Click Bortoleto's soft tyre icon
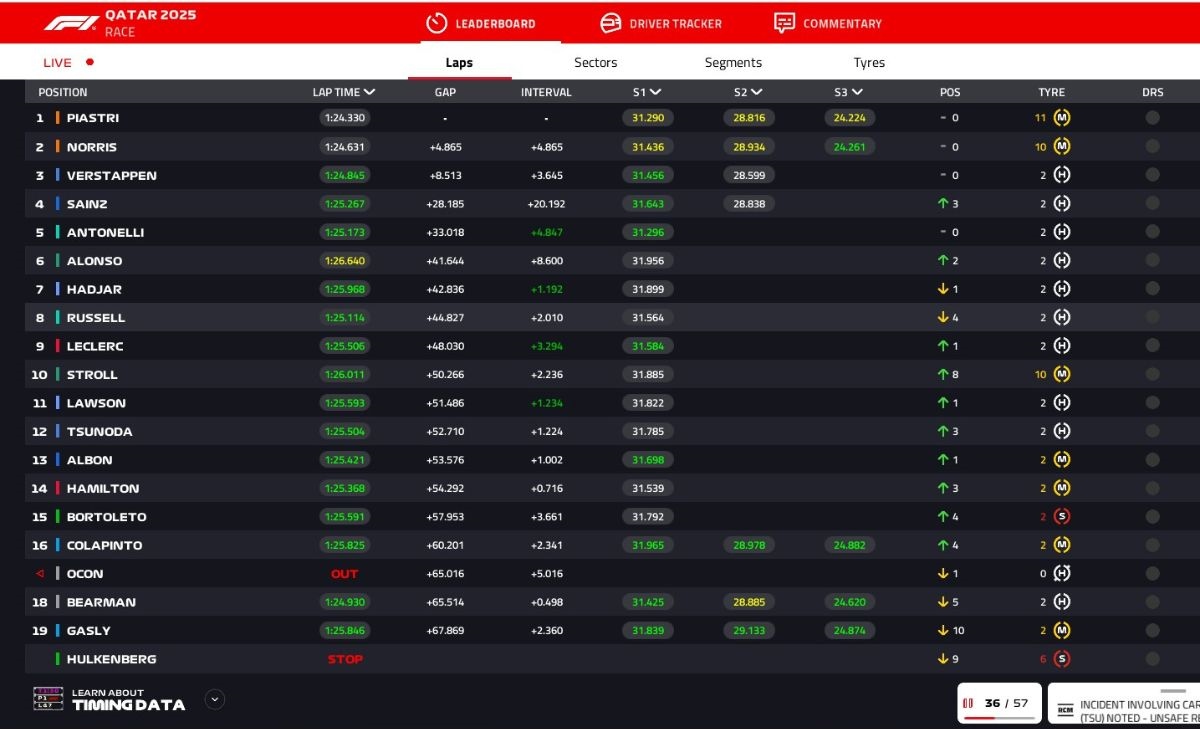 [1062, 517]
